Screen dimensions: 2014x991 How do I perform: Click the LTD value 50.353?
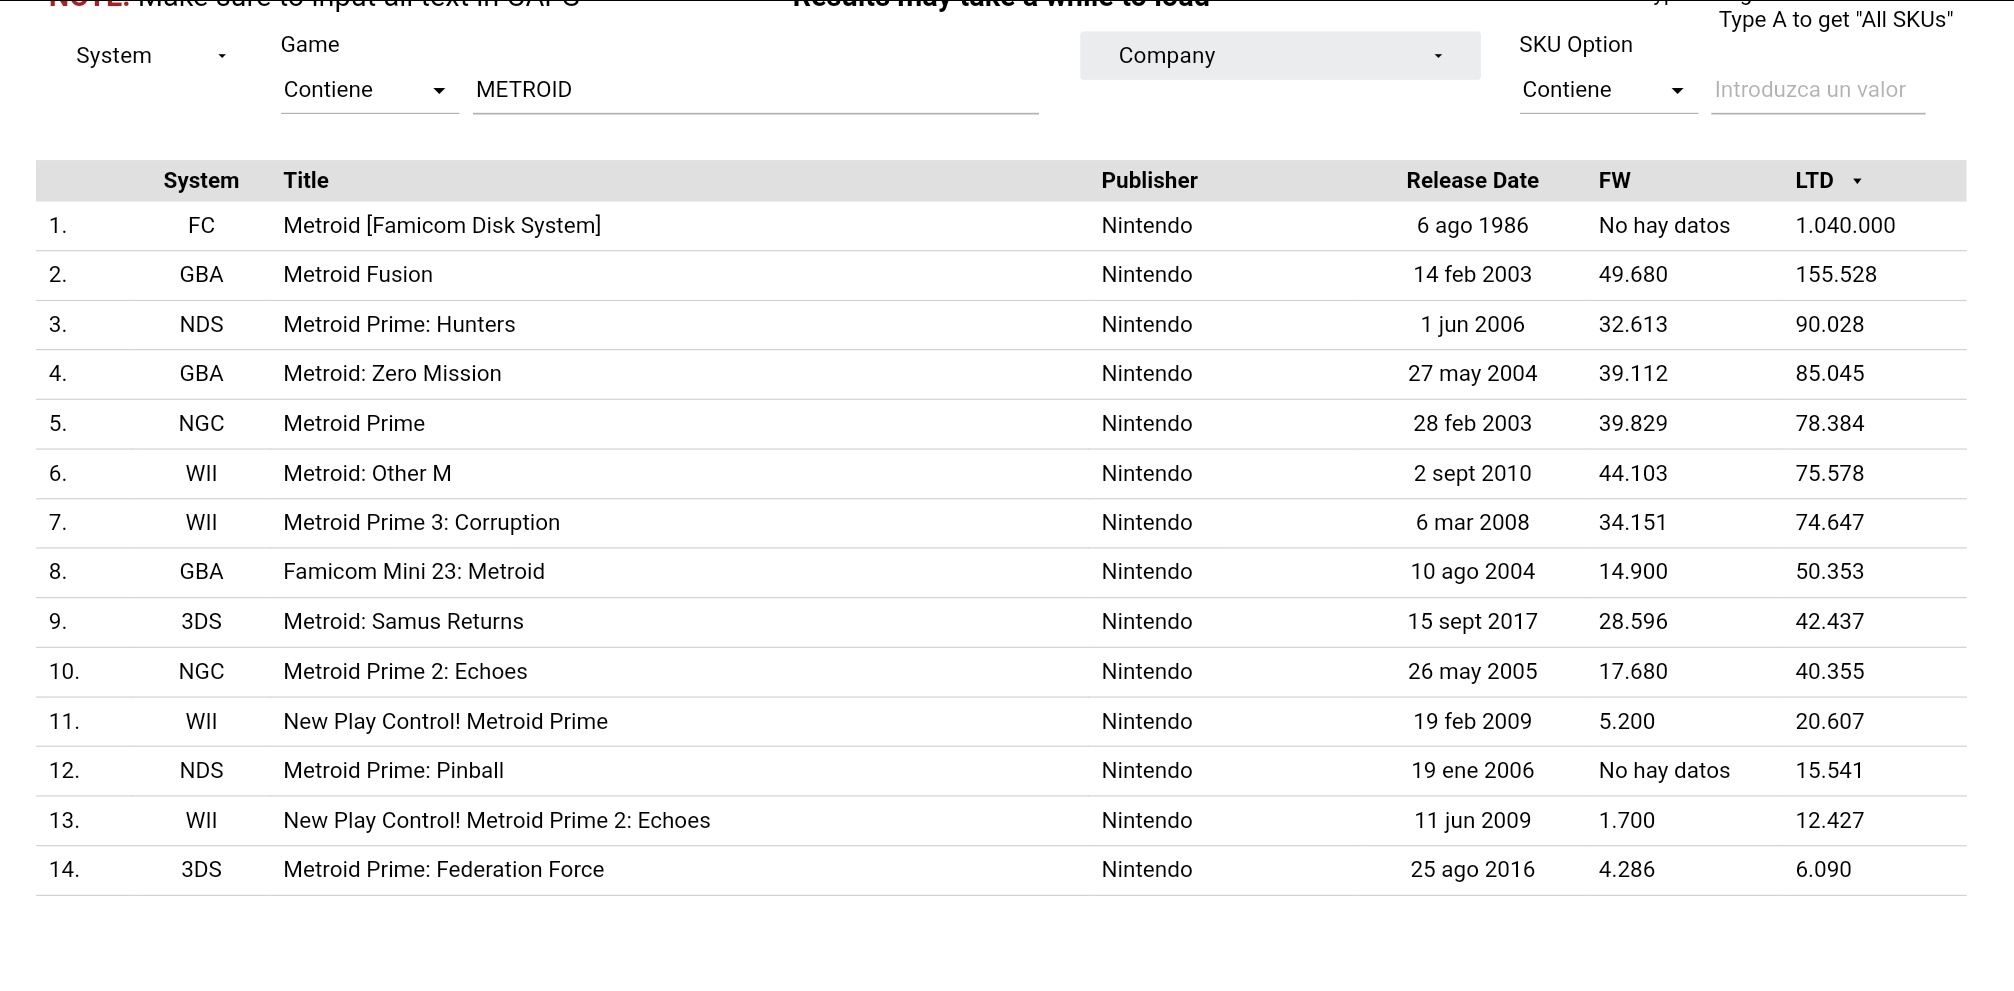[1830, 572]
